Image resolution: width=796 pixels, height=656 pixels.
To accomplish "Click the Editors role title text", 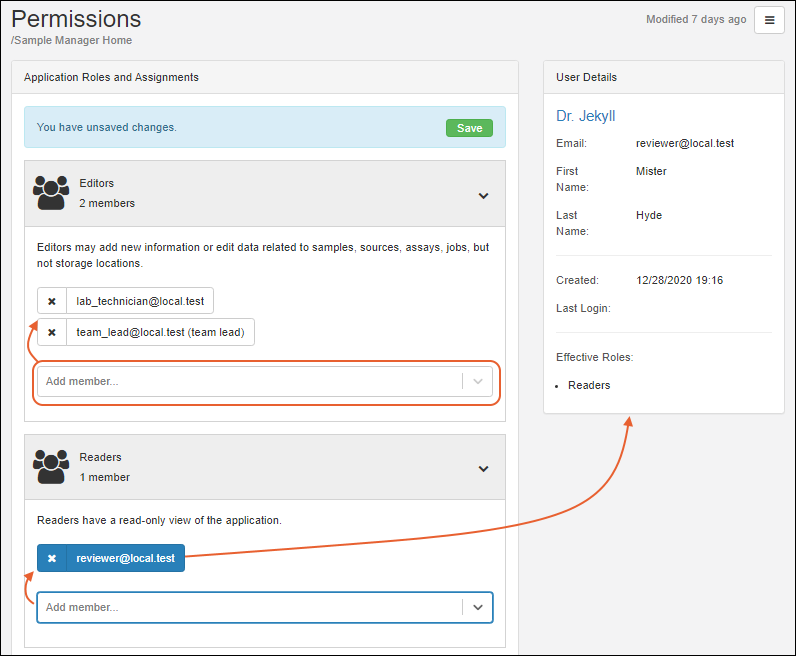I will pos(97,183).
